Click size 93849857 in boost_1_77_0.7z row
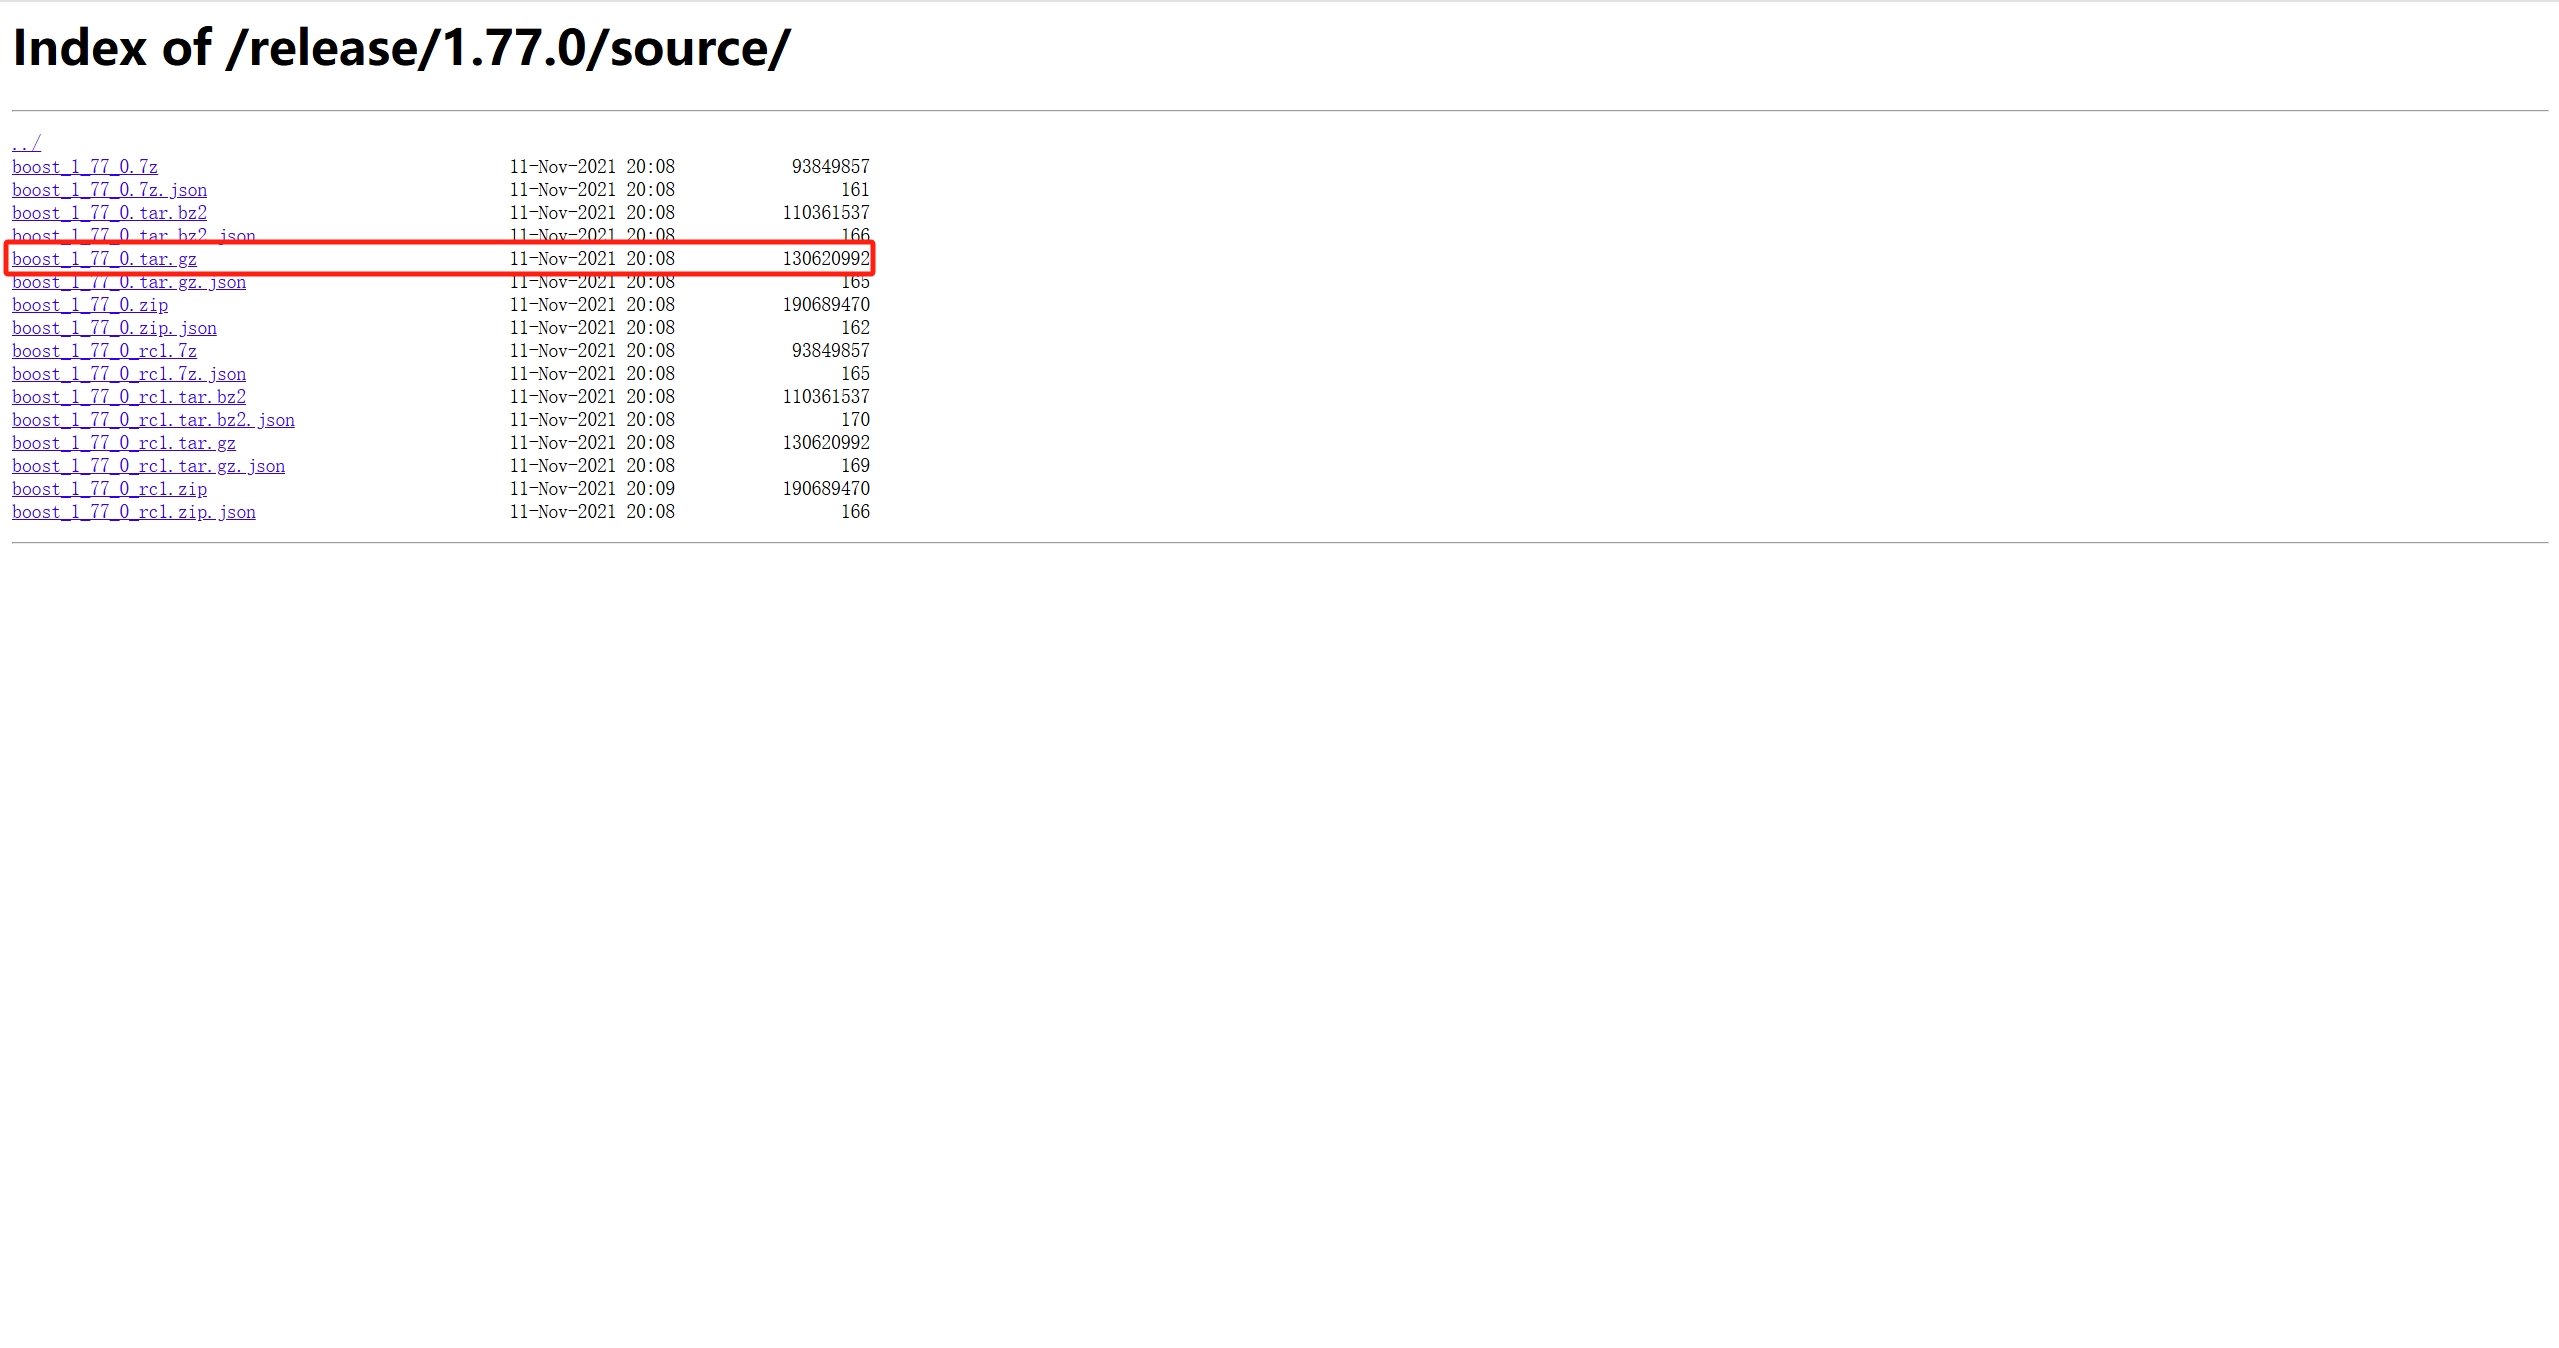This screenshot has width=2559, height=1348. 831,166
